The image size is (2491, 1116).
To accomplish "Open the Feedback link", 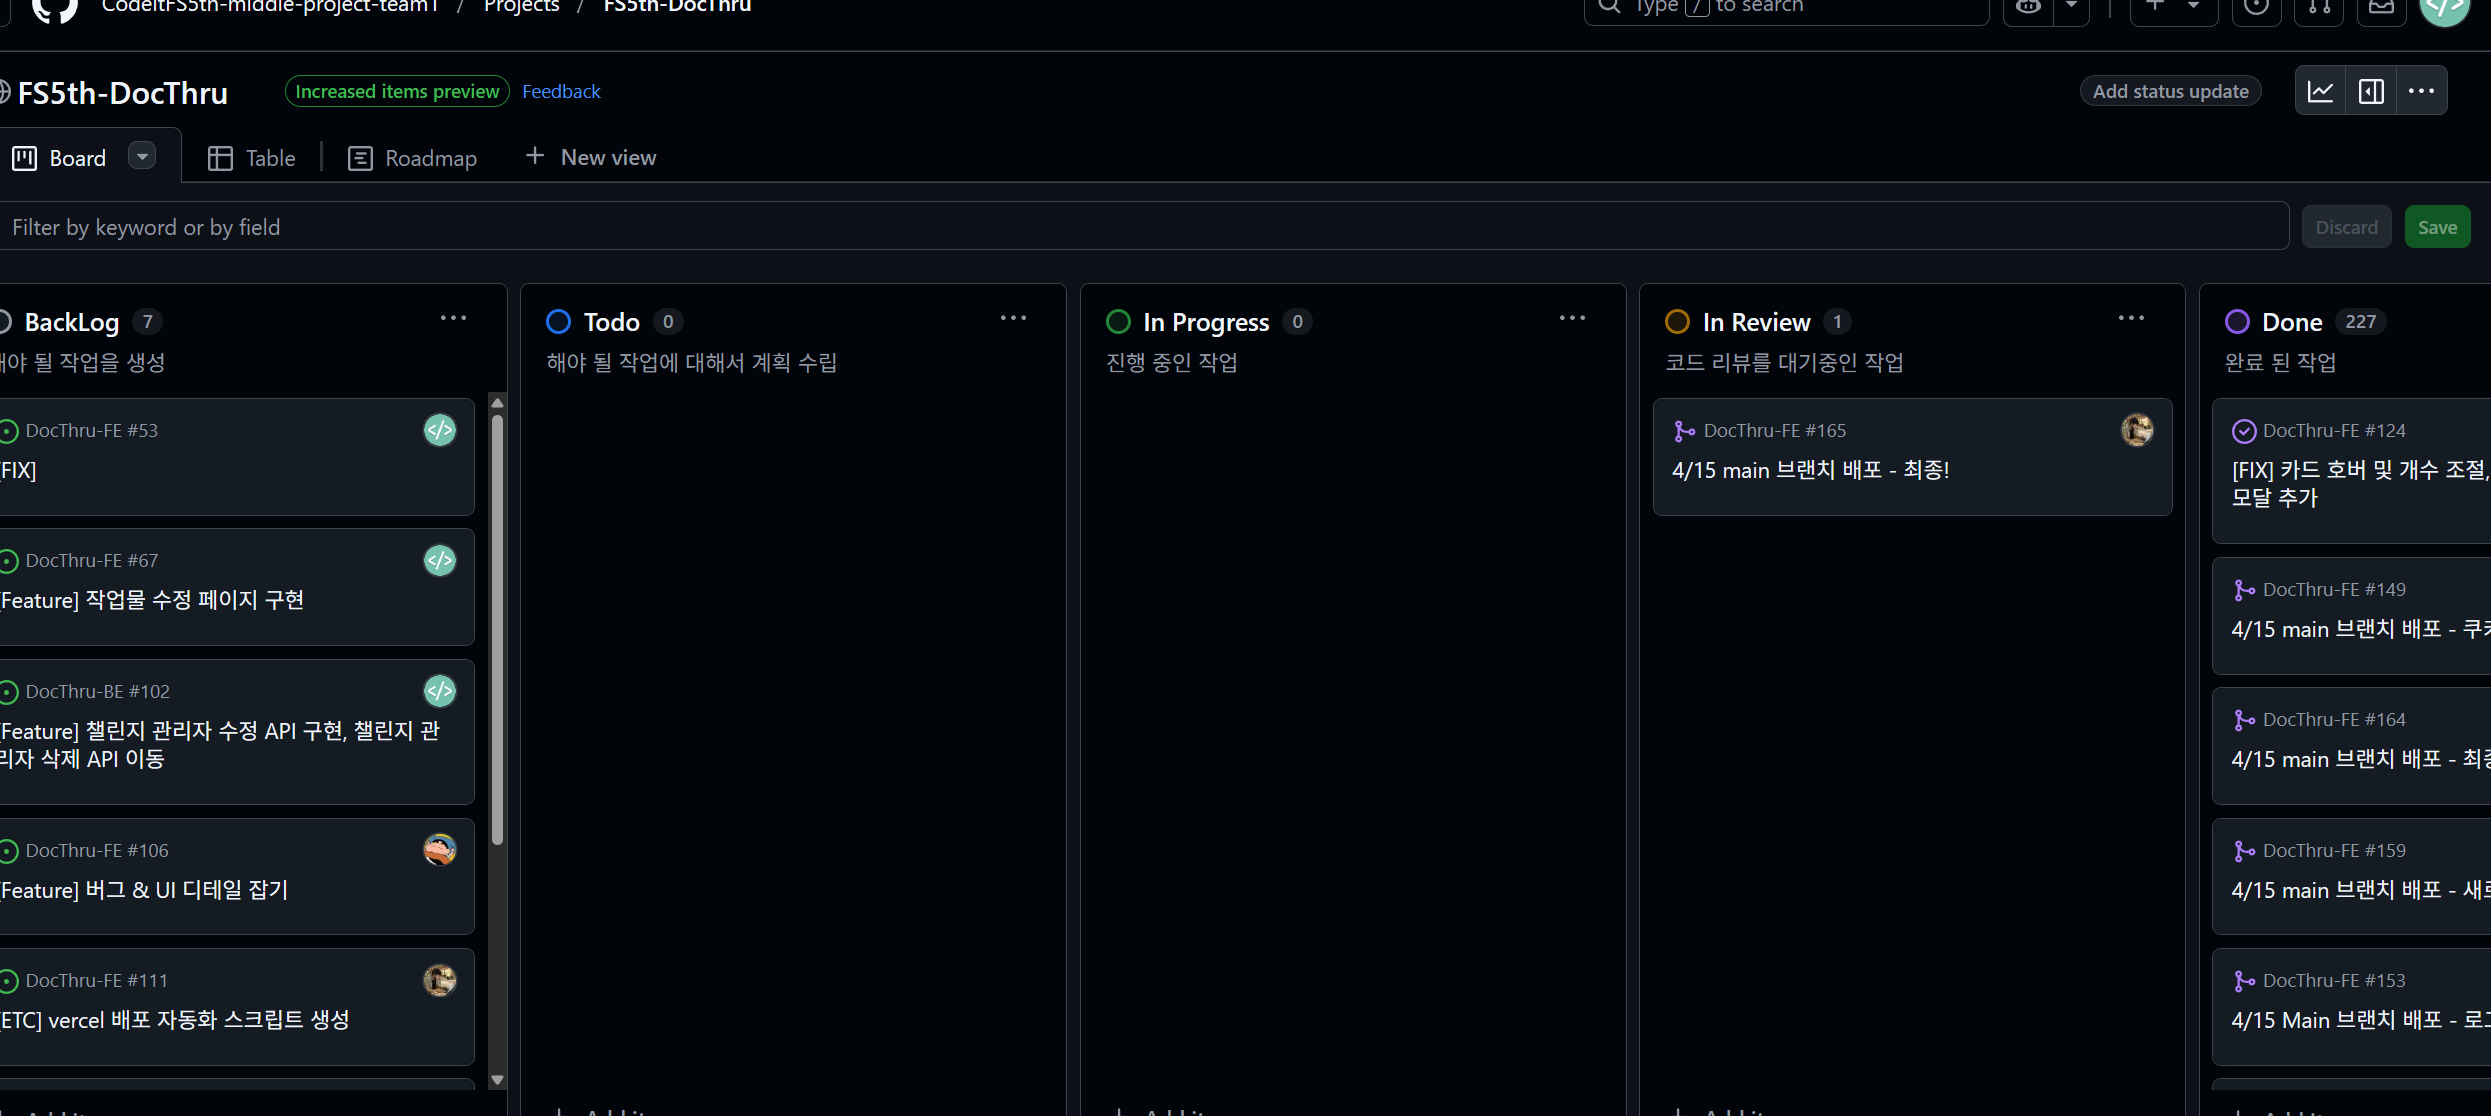I will pos(561,91).
